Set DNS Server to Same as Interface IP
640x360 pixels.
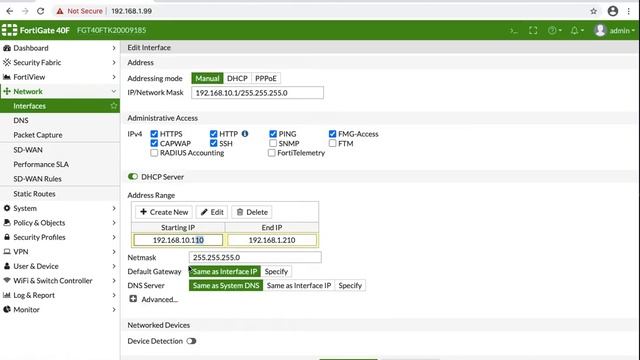coord(299,285)
